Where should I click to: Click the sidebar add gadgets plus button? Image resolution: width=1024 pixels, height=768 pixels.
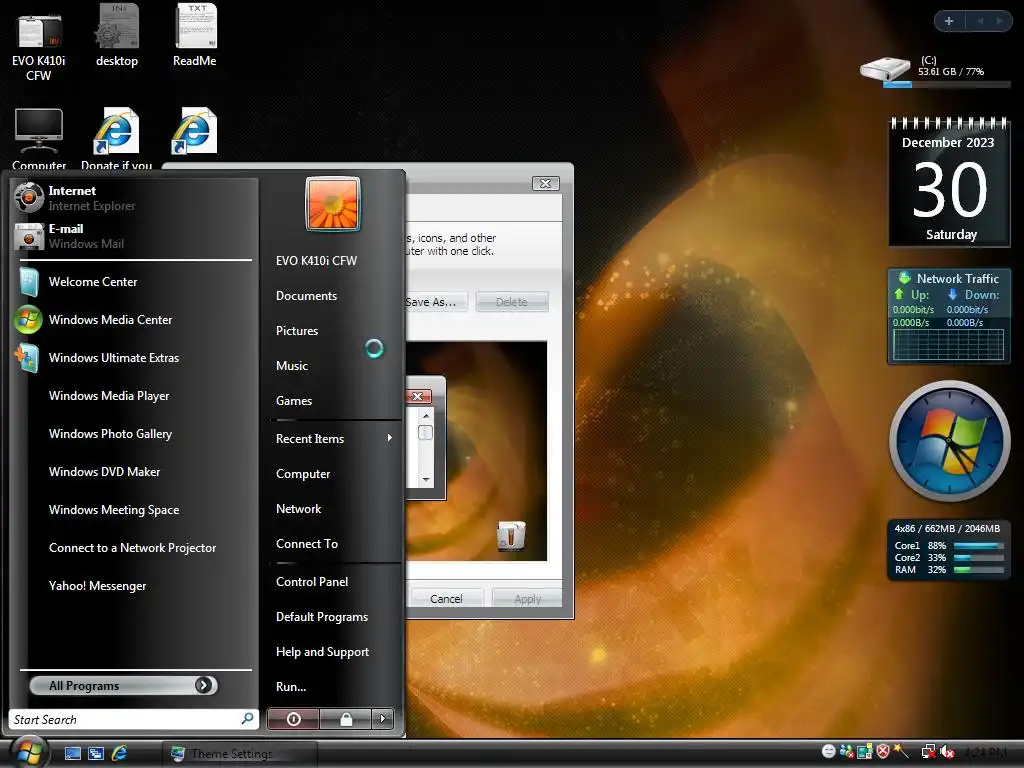949,21
